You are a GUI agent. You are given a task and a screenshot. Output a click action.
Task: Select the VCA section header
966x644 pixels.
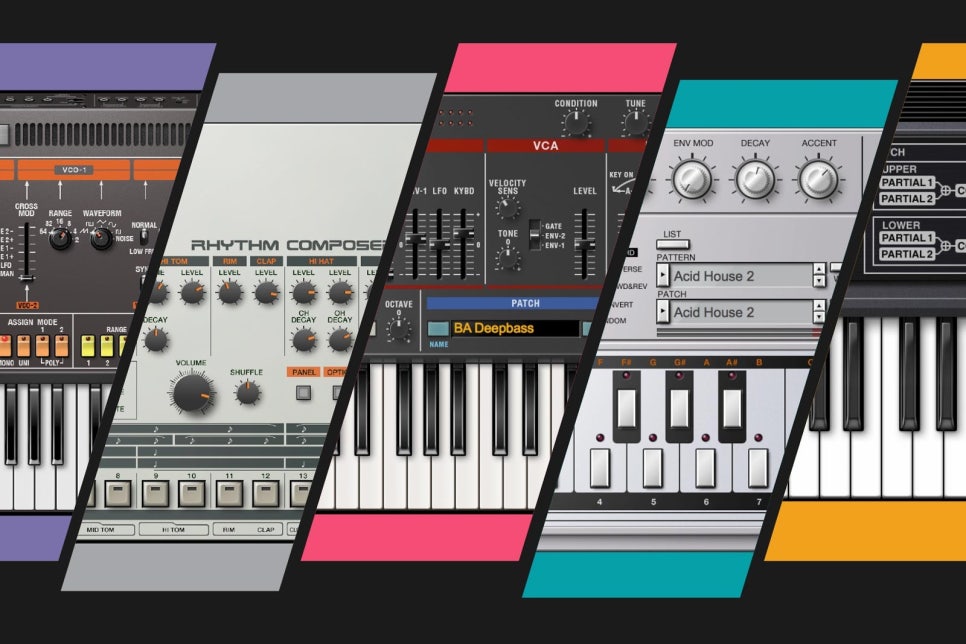[x=545, y=146]
